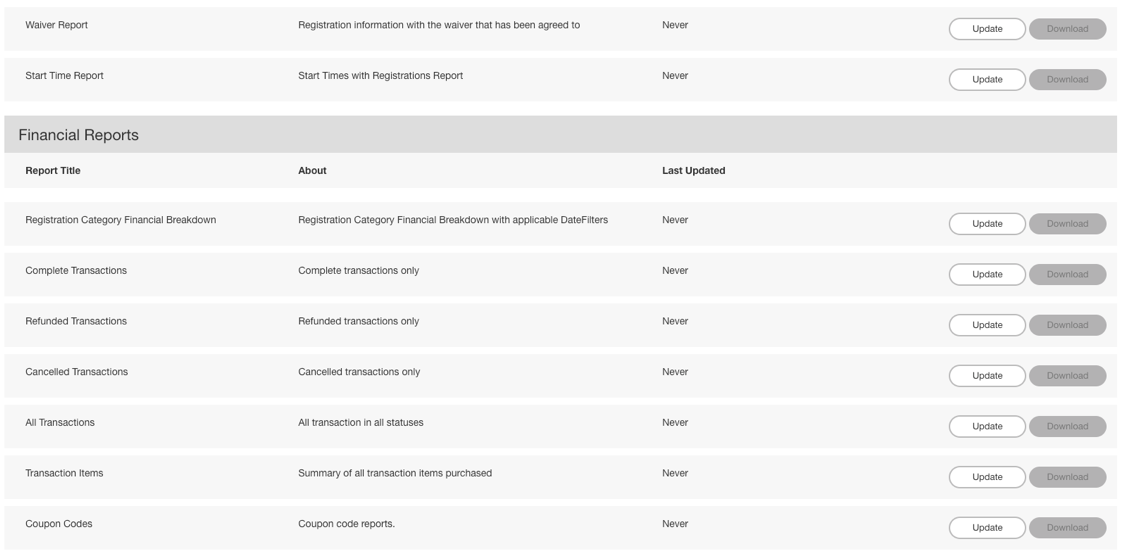This screenshot has width=1125, height=552.
Task: Download the Complete Transactions report
Action: click(1067, 275)
